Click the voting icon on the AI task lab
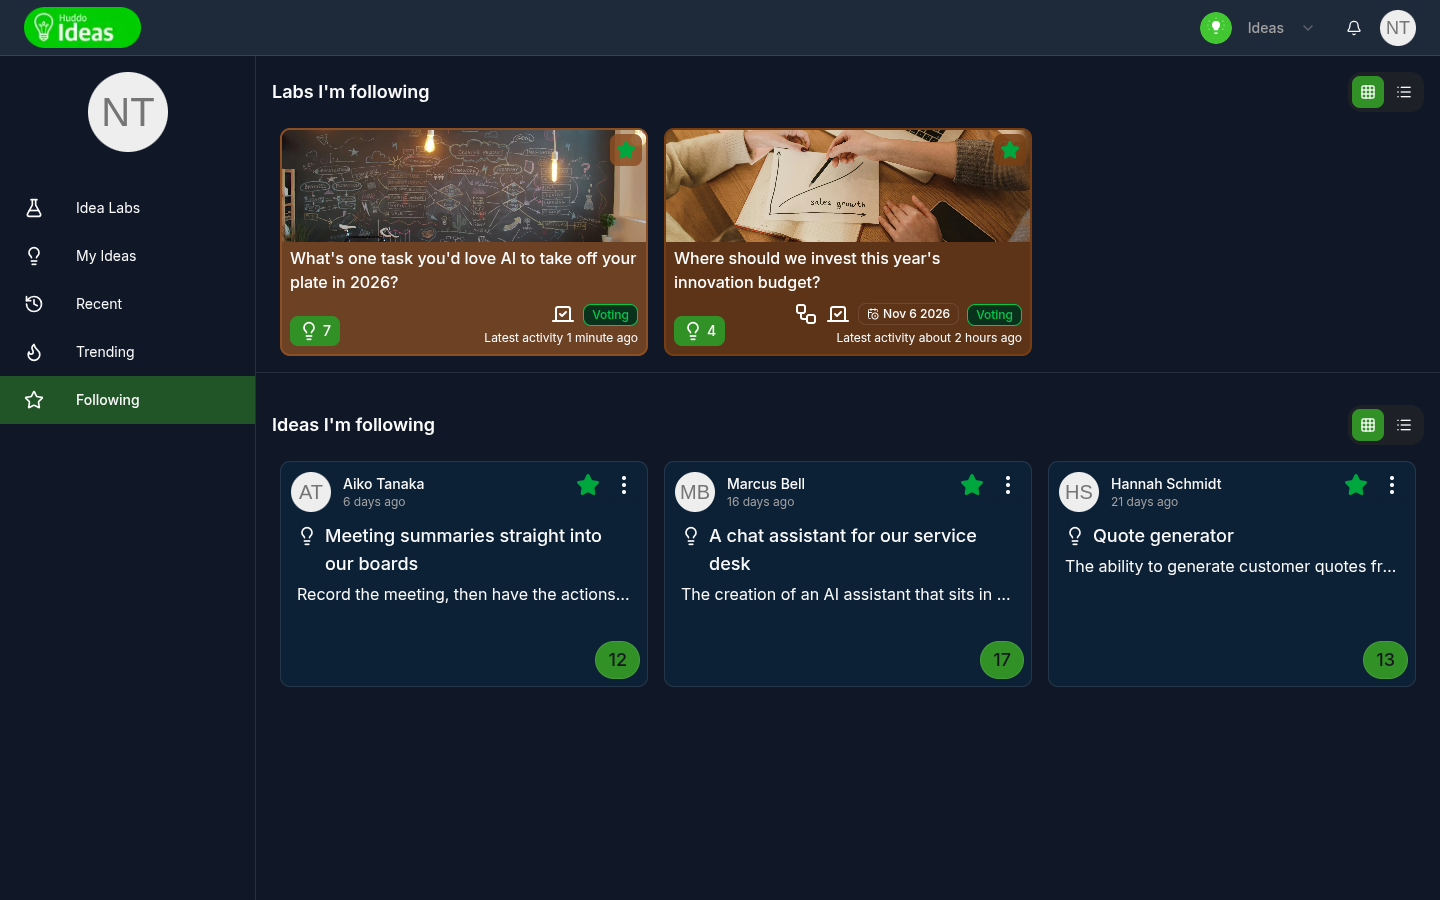 point(563,314)
